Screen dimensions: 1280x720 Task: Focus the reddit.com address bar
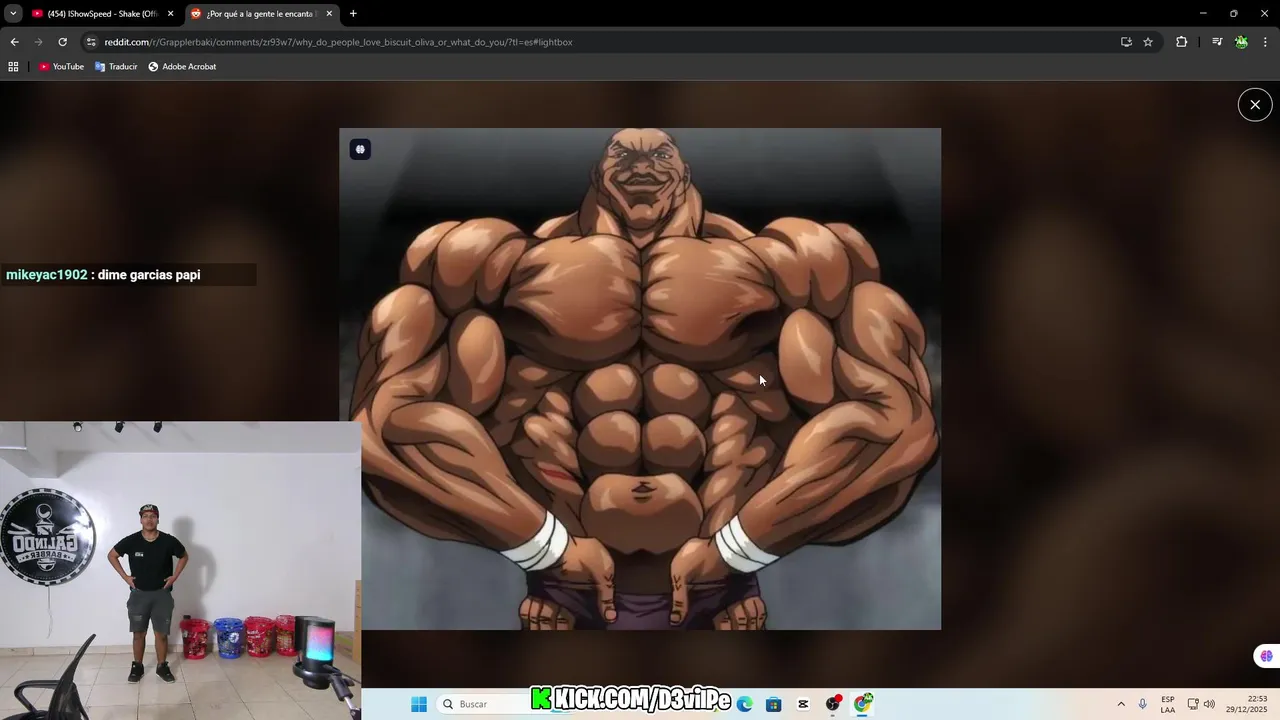pyautogui.click(x=600, y=42)
